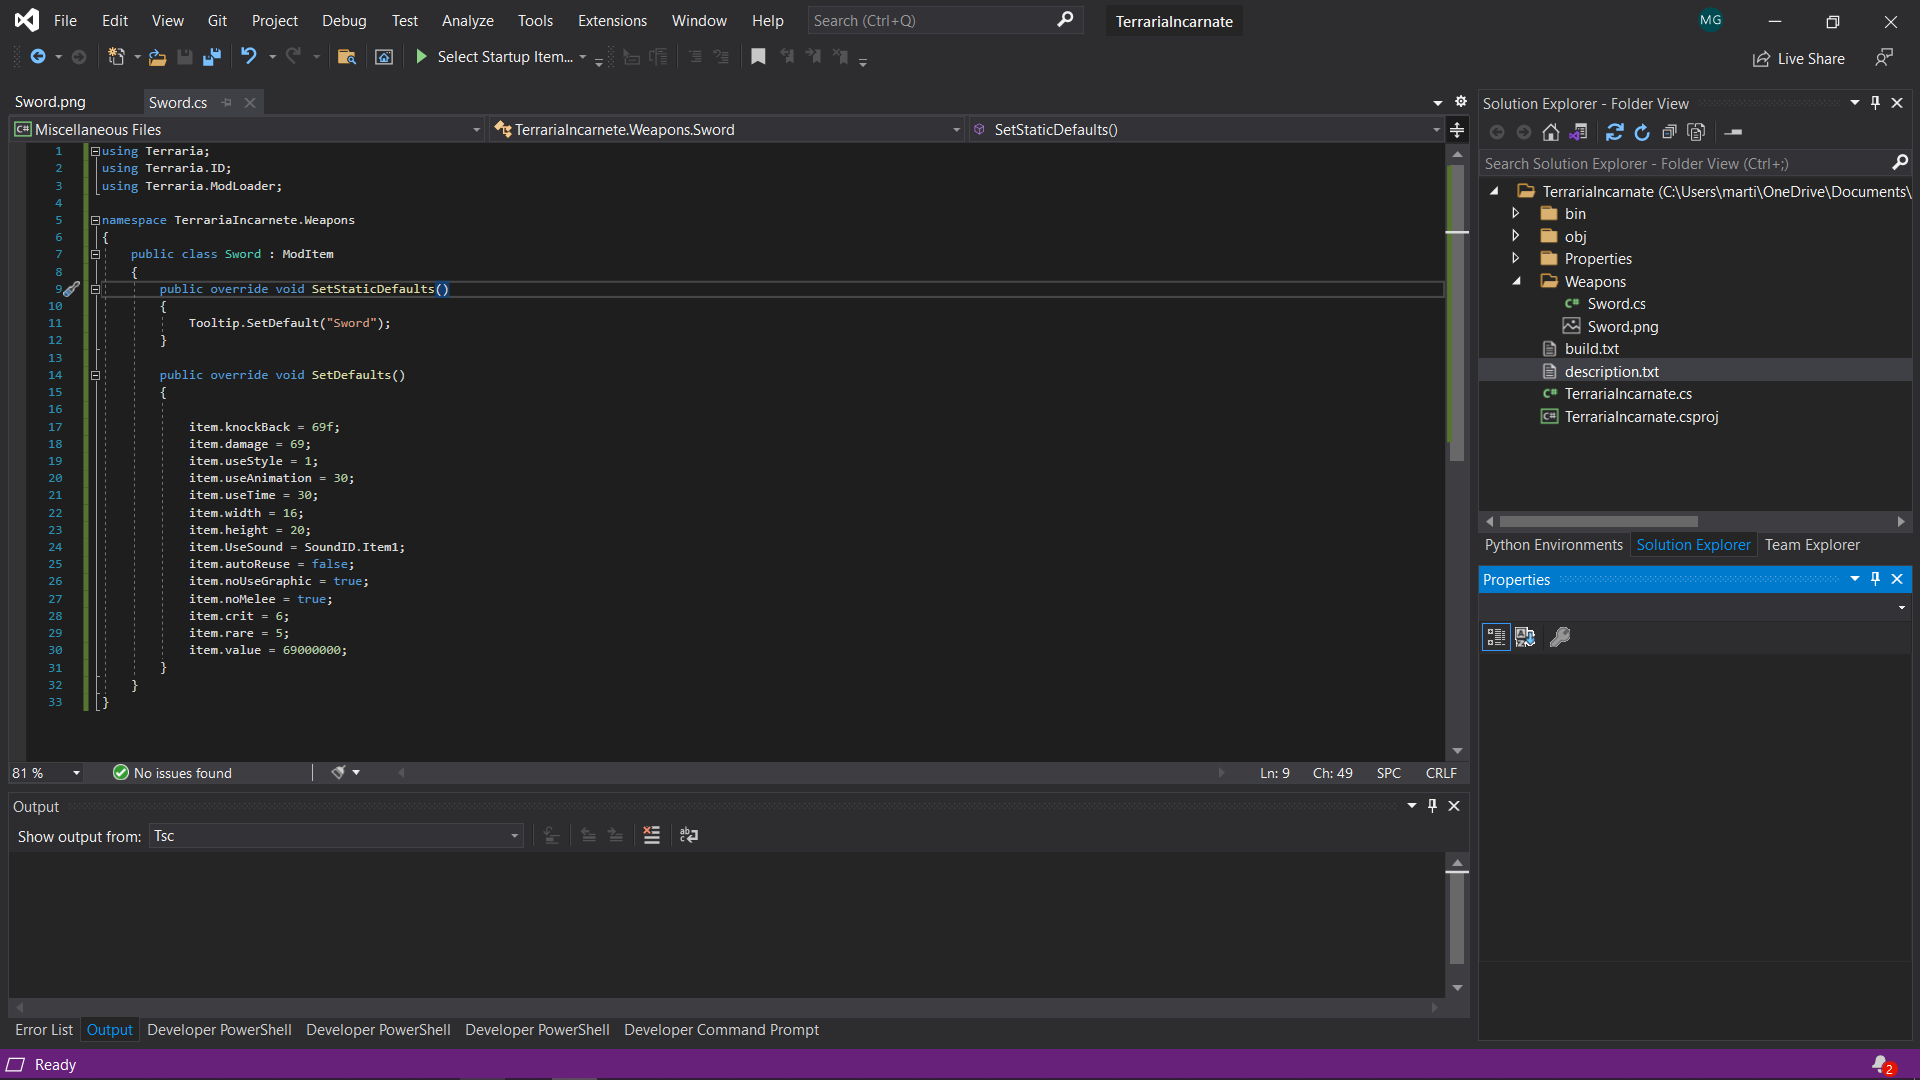Viewport: 1920px width, 1080px height.
Task: Toggle auto-hide pin of Properties panel
Action: (x=1876, y=579)
